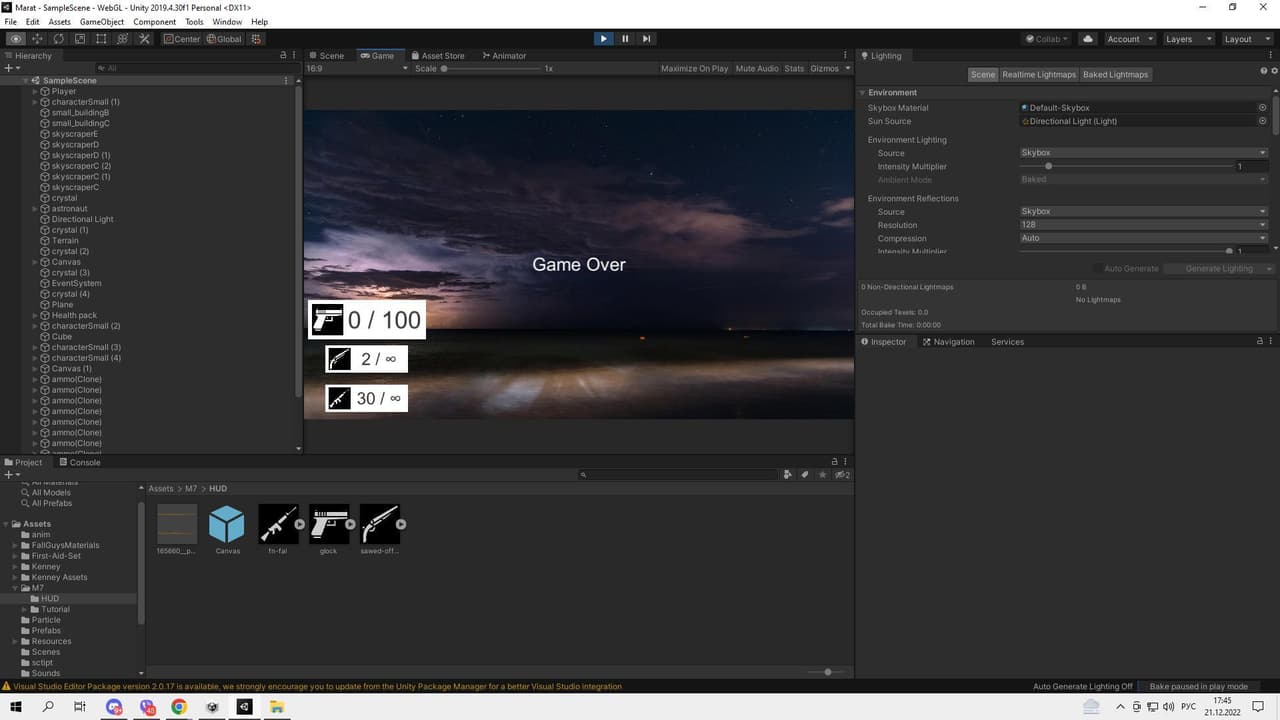The width and height of the screenshot is (1280, 720).
Task: Open Baked Lightmaps section
Action: (1116, 74)
